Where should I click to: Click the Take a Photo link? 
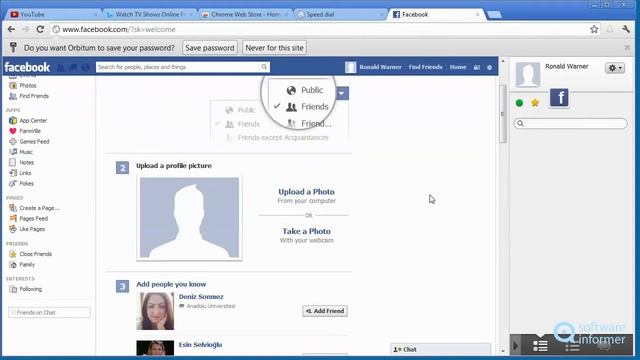(x=307, y=231)
